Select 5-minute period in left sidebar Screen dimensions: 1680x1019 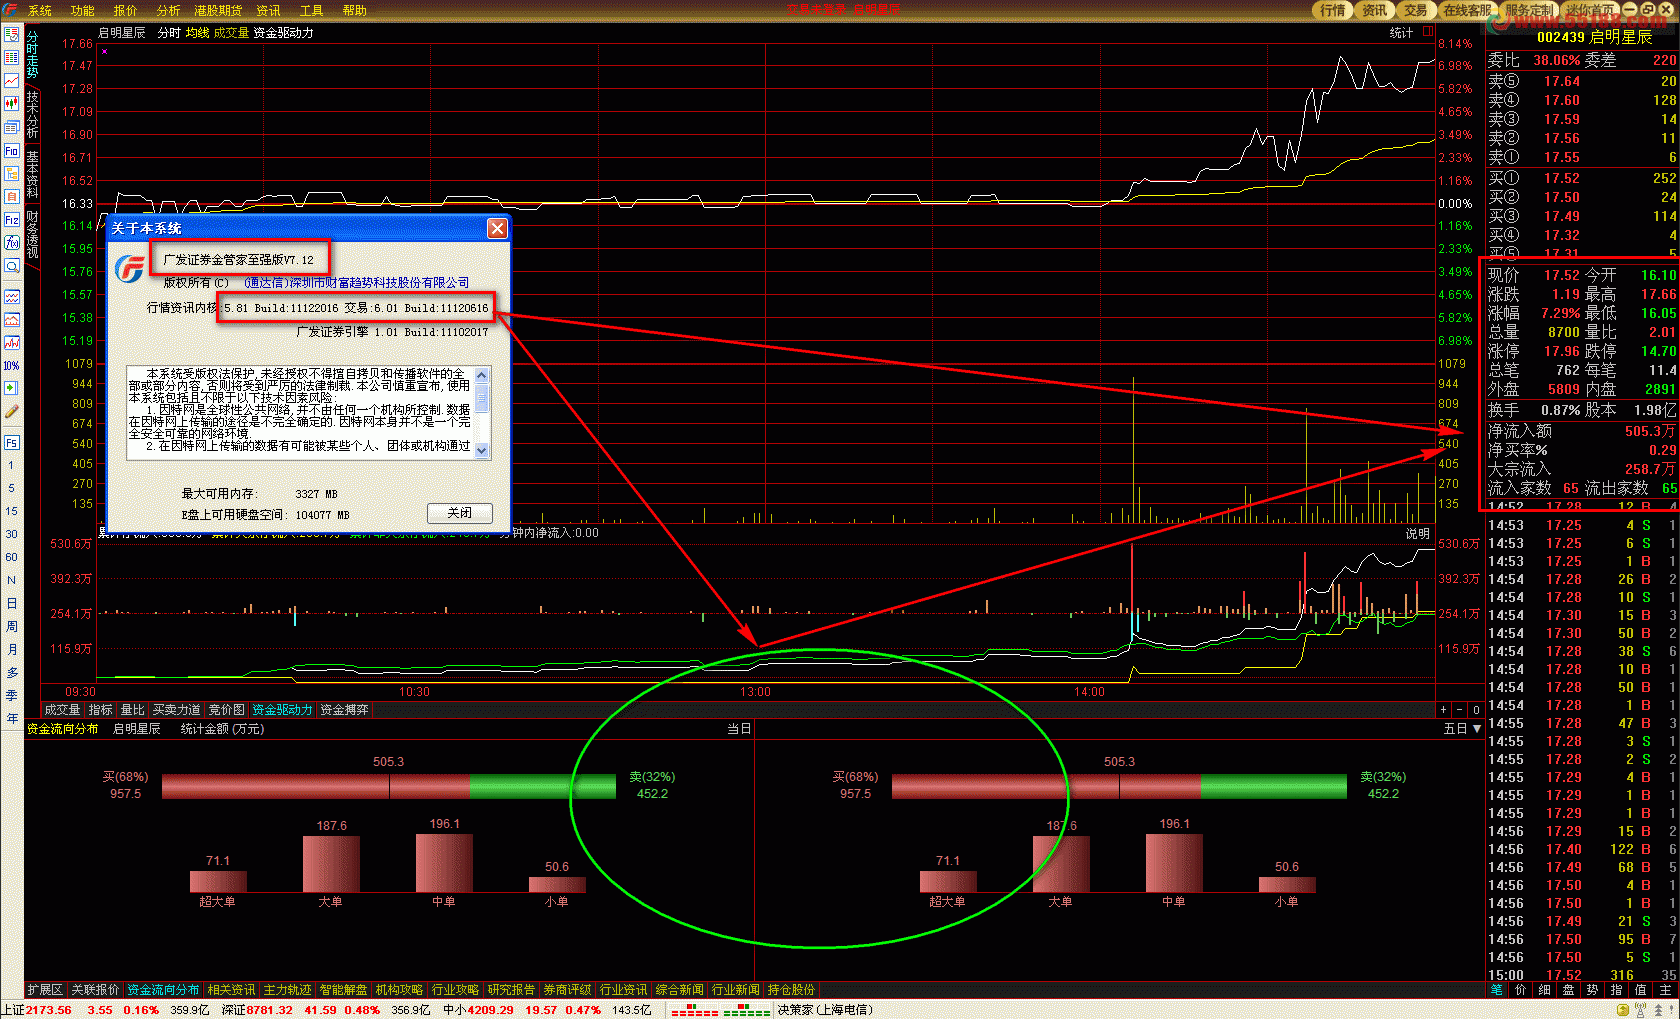click(x=11, y=488)
